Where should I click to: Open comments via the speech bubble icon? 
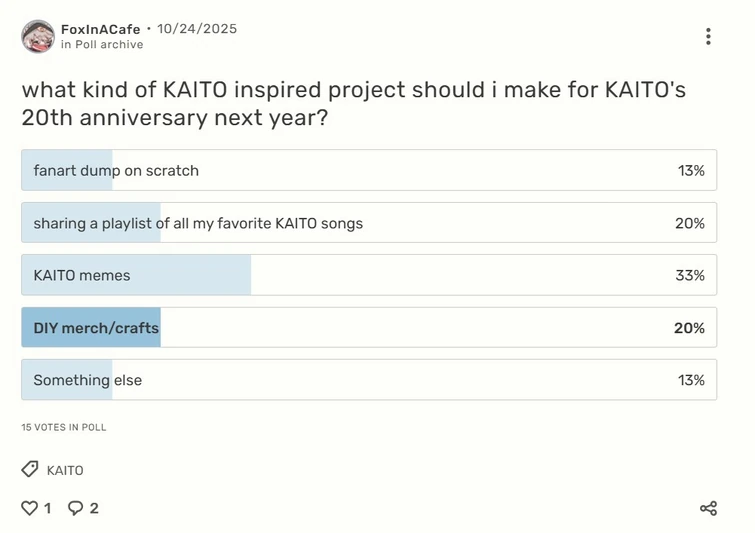[75, 508]
